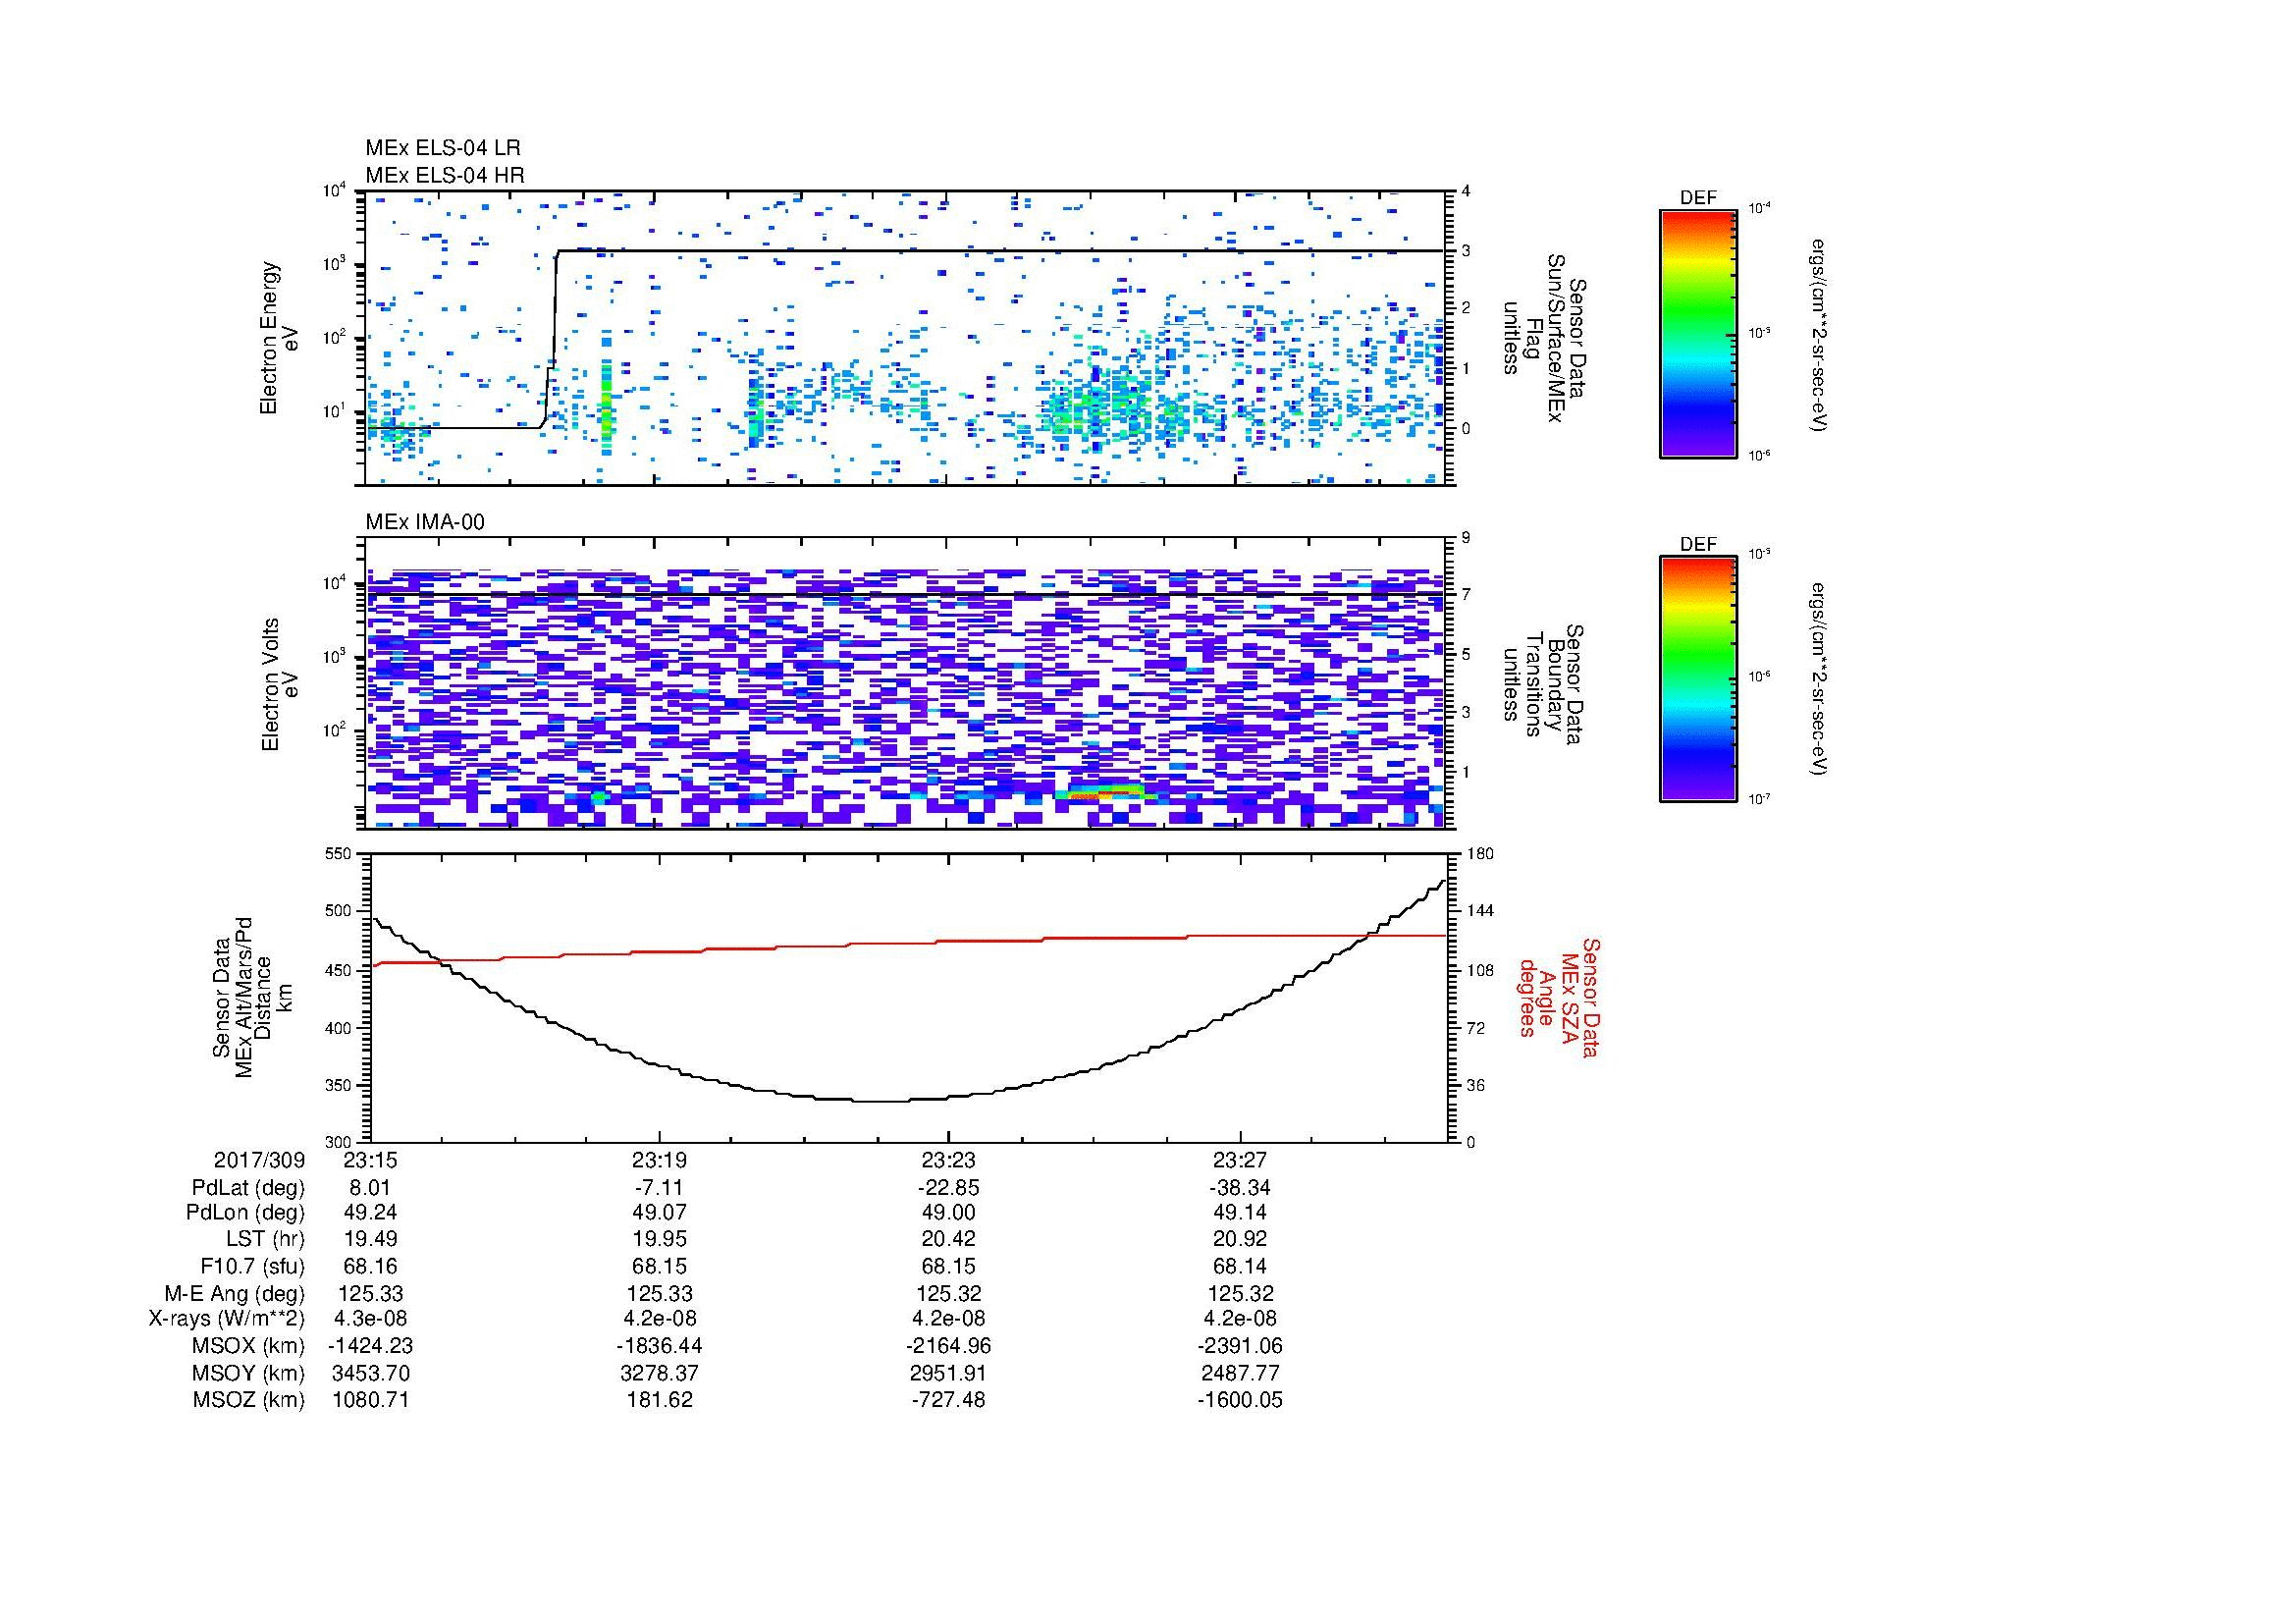This screenshot has width=2296, height=1623.
Task: Click the X-rays value 4.3e-08
Action: (x=370, y=1319)
